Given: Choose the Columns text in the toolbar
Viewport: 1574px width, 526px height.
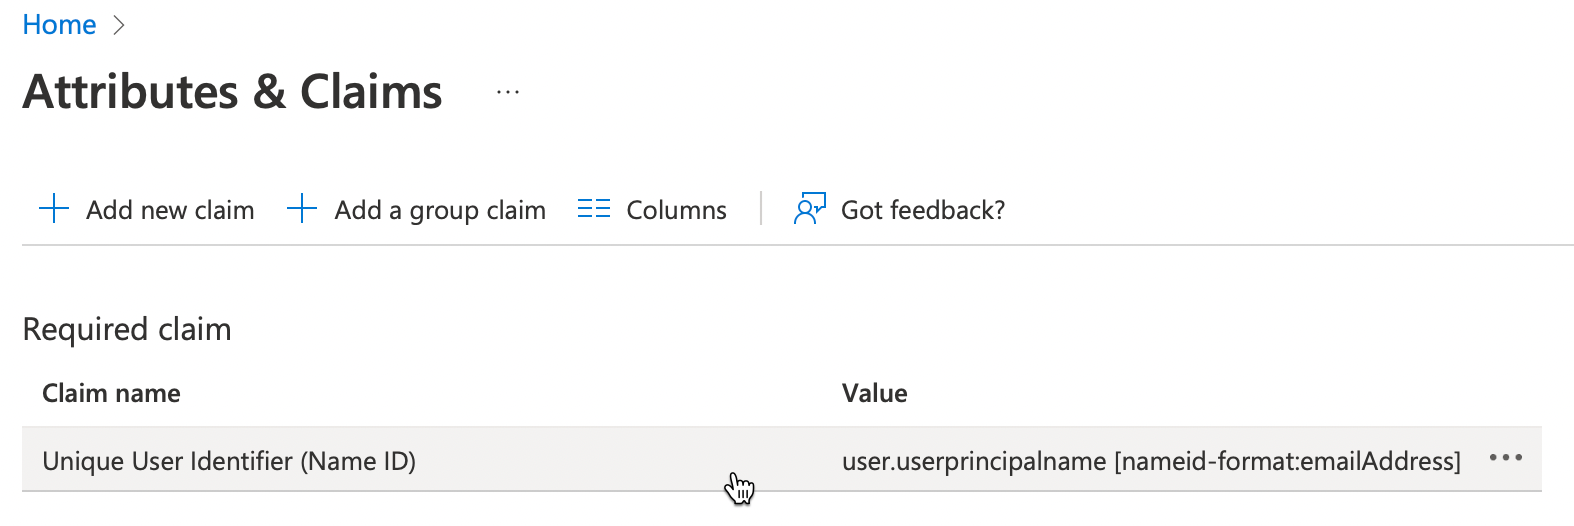Looking at the screenshot, I should (x=676, y=210).
